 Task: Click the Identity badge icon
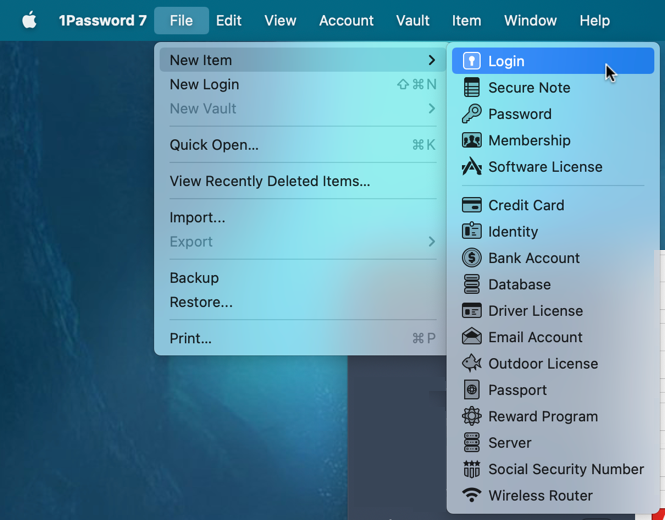(x=471, y=231)
